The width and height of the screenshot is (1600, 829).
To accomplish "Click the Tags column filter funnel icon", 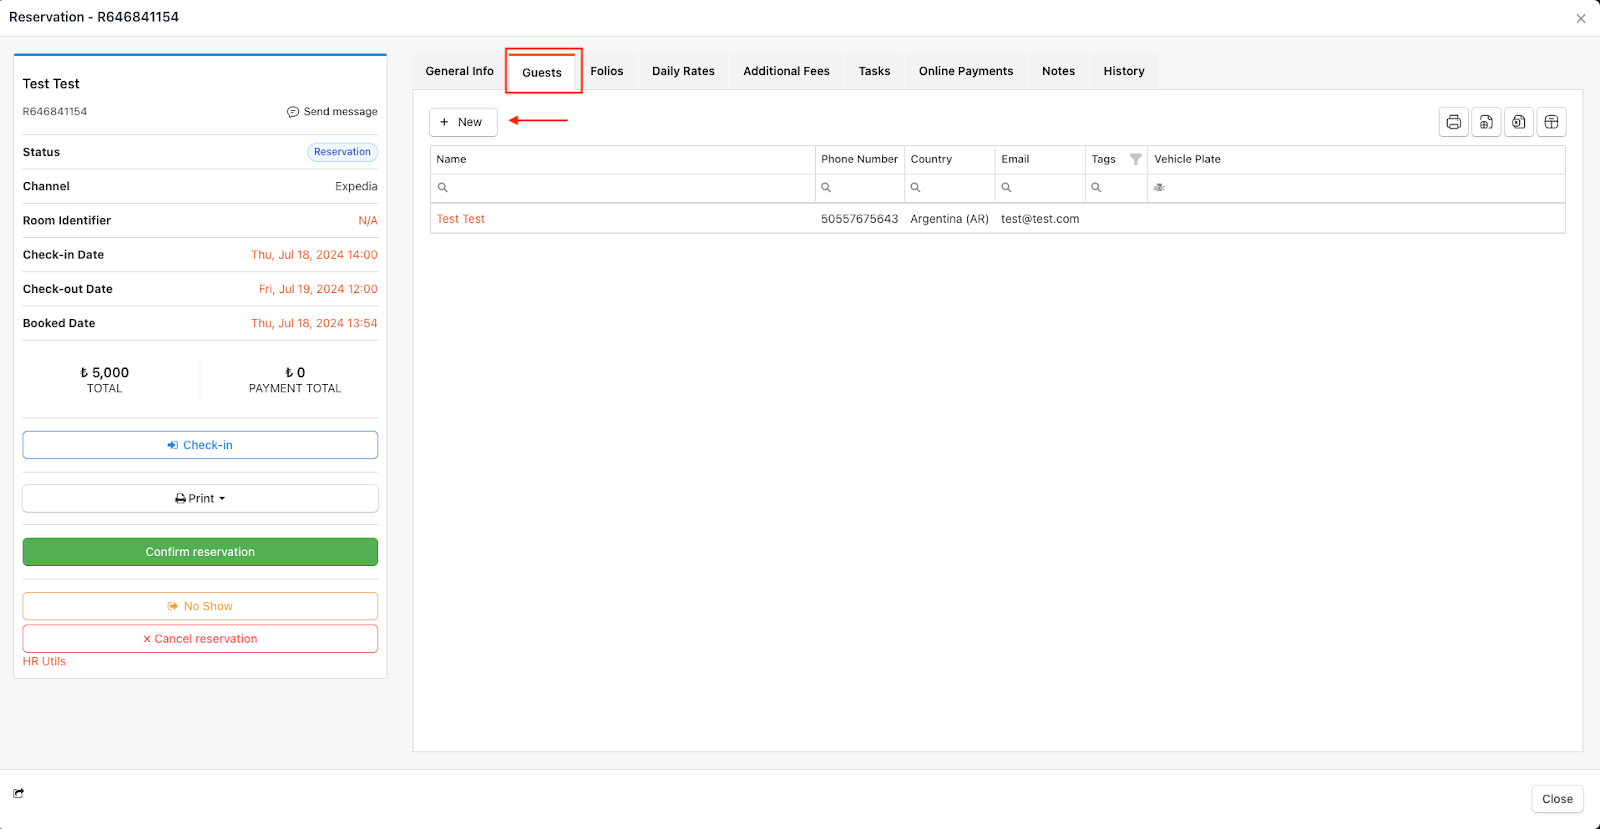I will click(x=1135, y=159).
